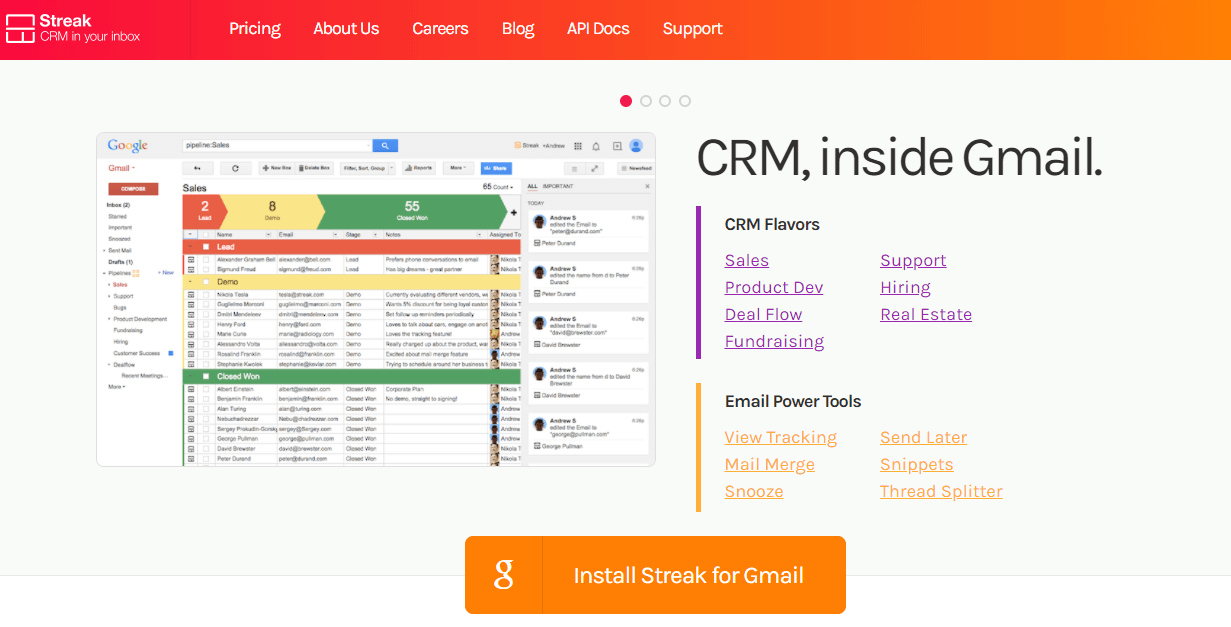
Task: Jump to the fourth carousel slide dot
Action: pyautogui.click(x=685, y=101)
